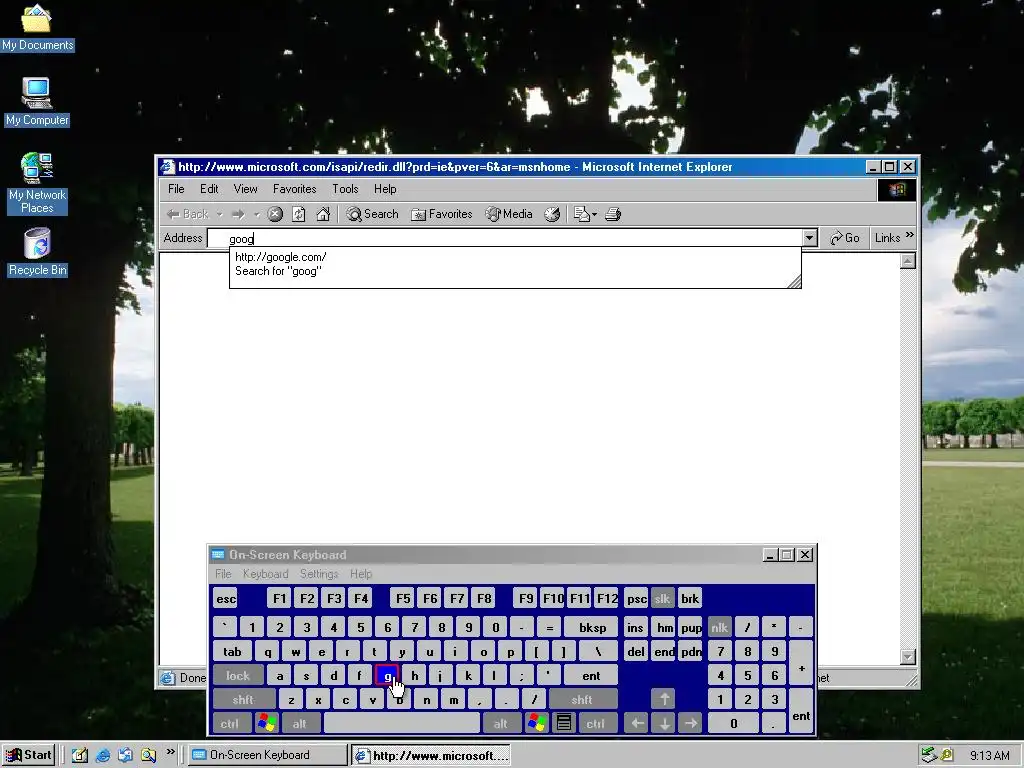Toggle the right shft key on keyboard

point(582,700)
